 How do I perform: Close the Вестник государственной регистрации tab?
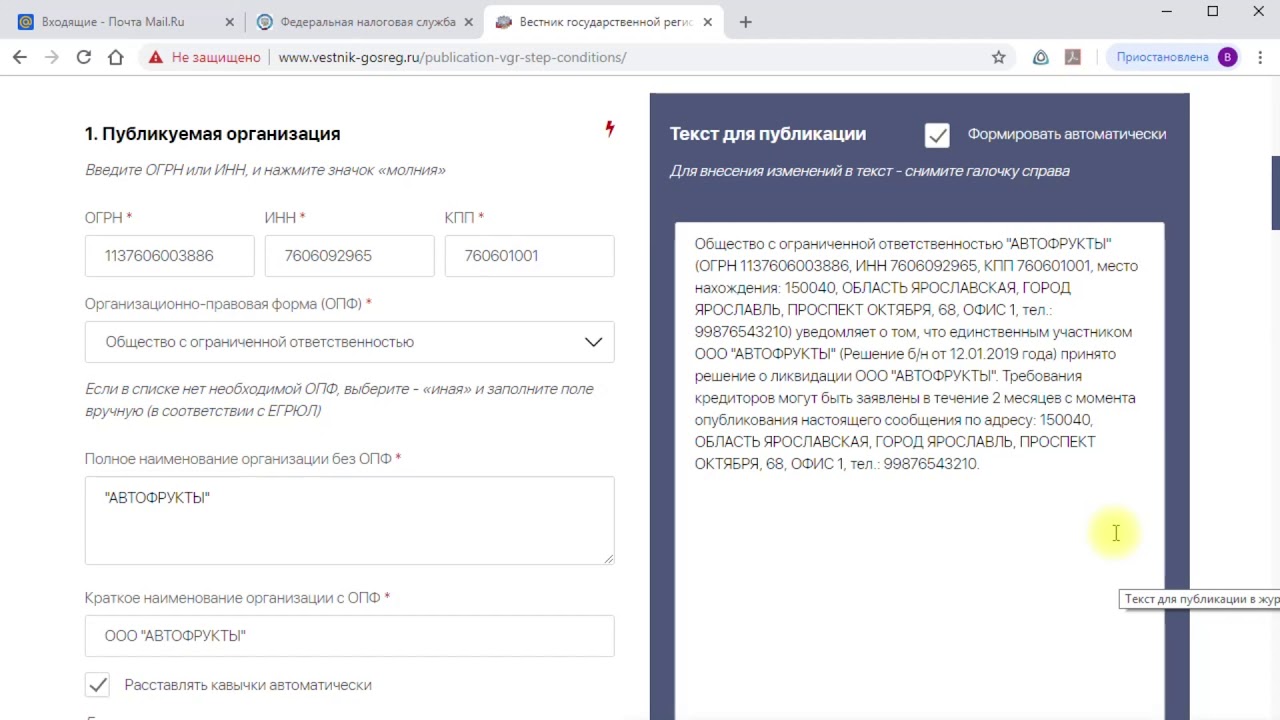coord(707,22)
